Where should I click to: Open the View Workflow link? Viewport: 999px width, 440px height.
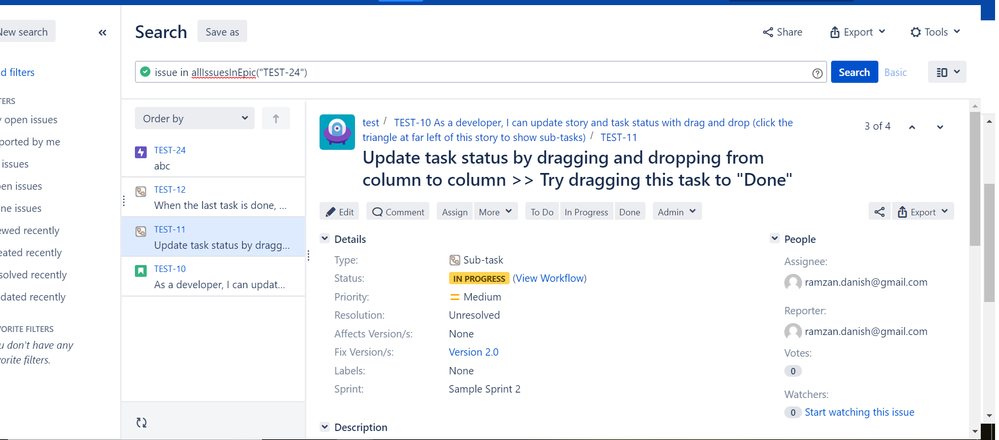[x=549, y=278]
